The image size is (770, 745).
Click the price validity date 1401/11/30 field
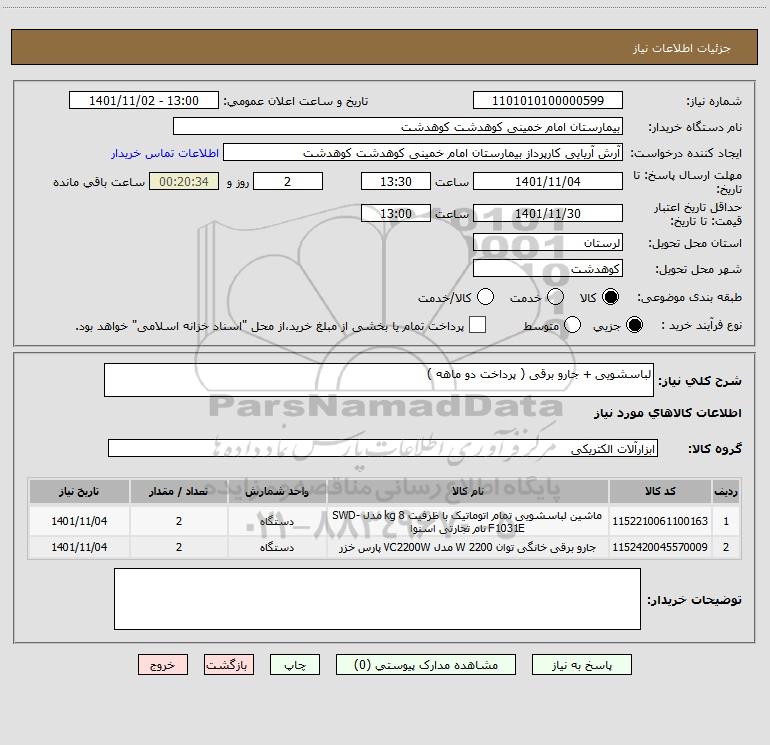click(x=548, y=213)
